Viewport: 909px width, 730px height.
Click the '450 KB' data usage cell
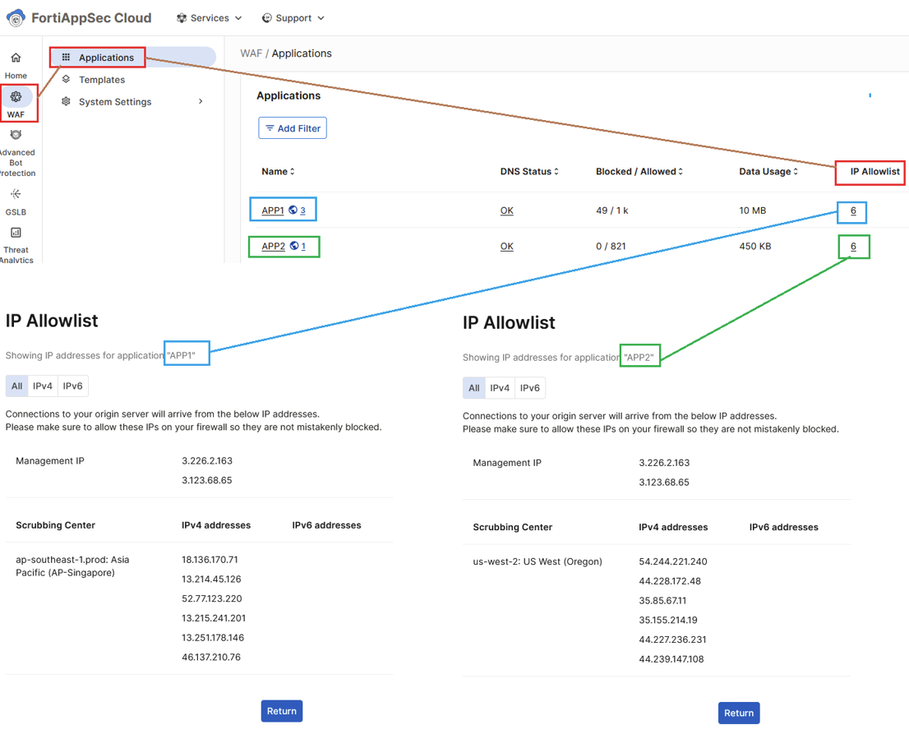click(755, 246)
